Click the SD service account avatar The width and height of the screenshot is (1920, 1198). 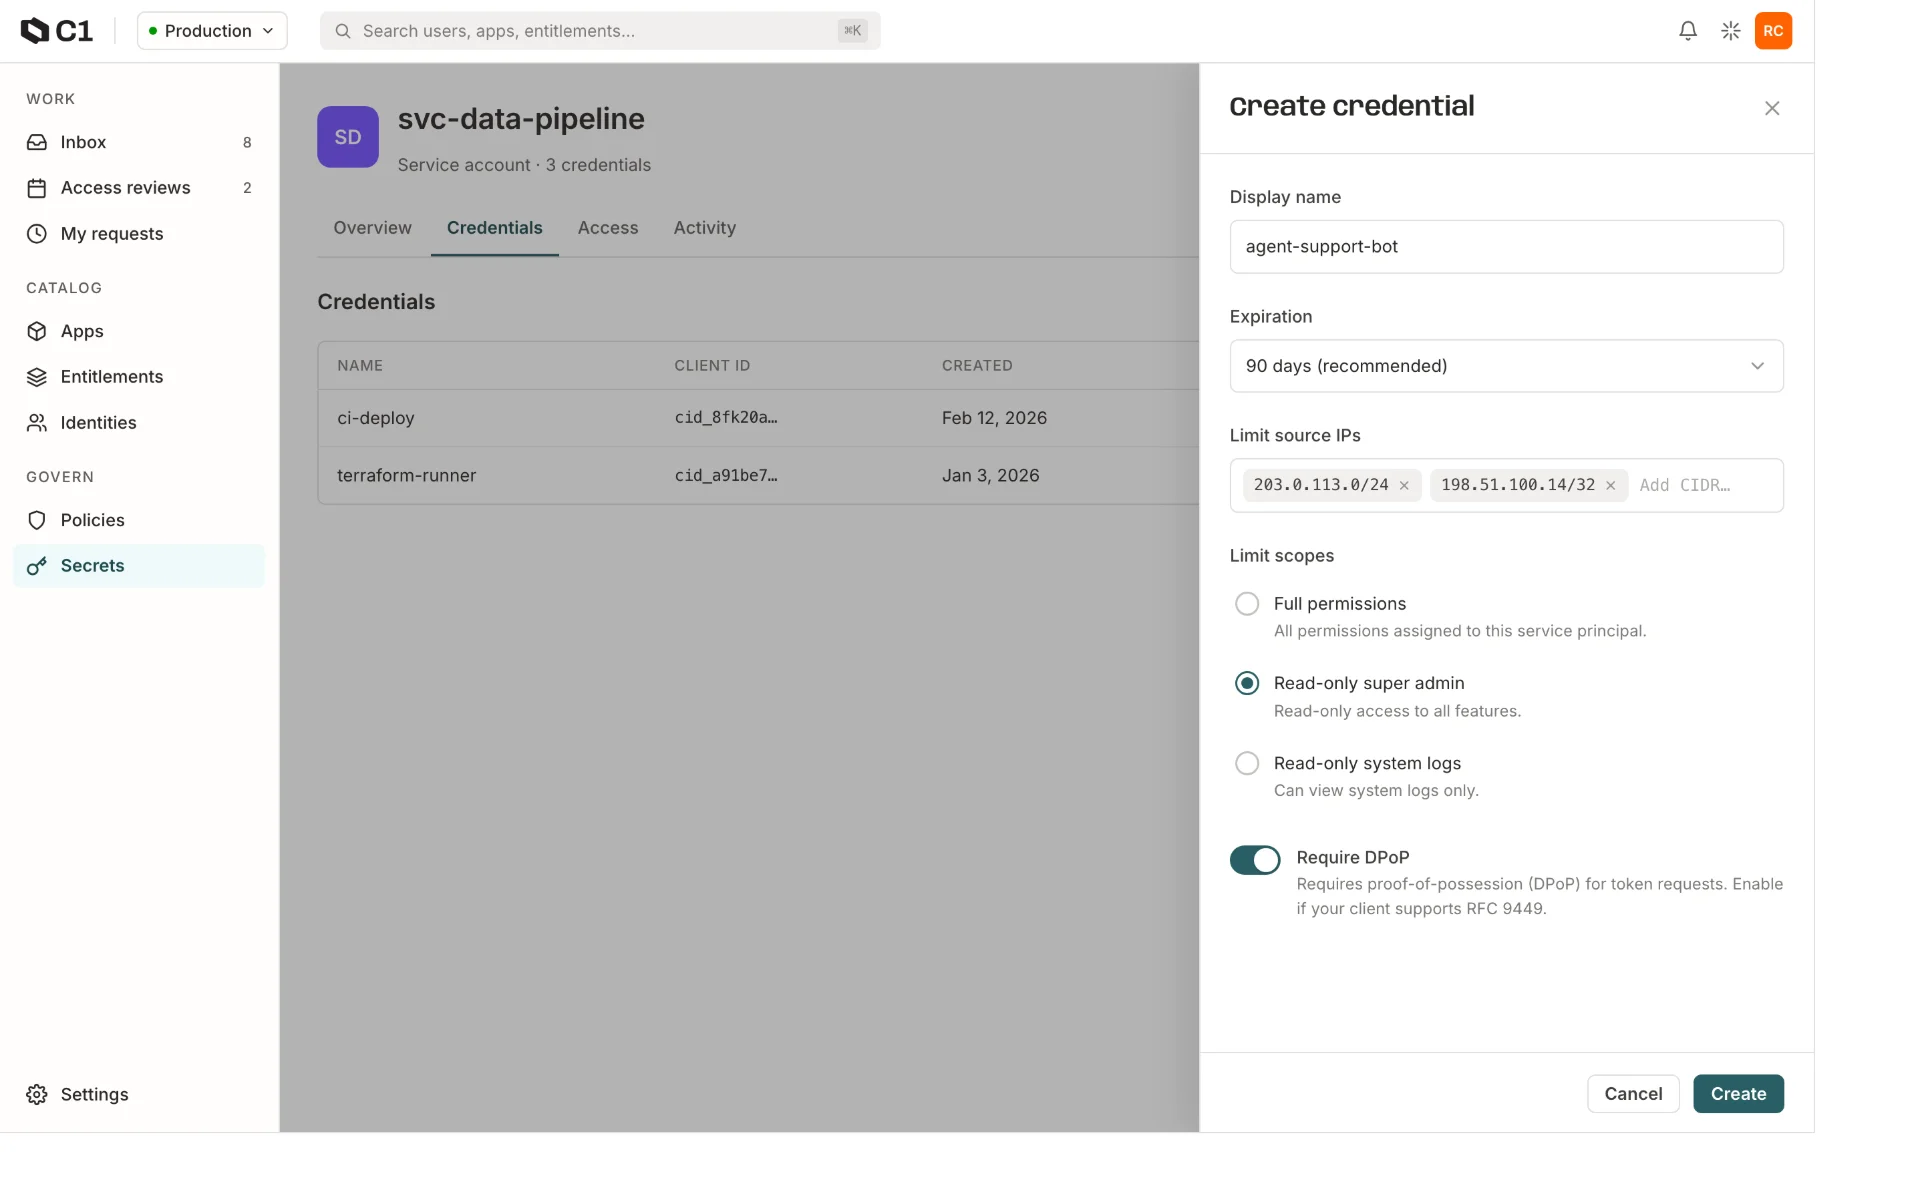(348, 137)
